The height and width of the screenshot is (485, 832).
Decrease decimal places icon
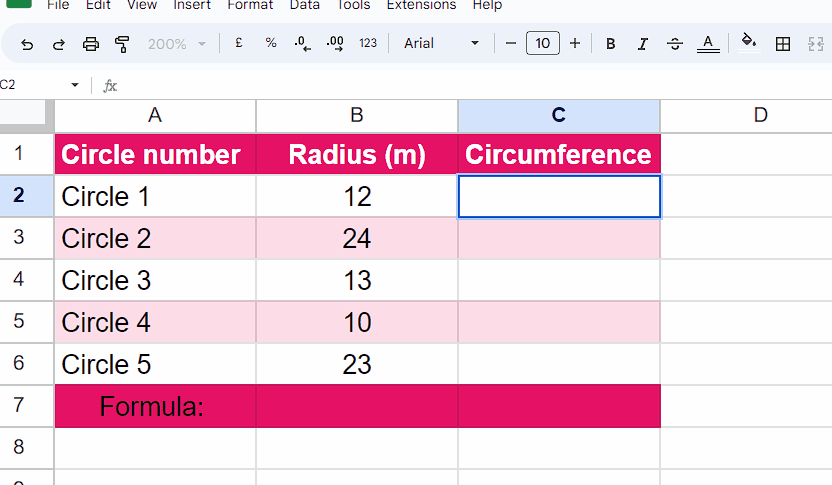point(302,44)
